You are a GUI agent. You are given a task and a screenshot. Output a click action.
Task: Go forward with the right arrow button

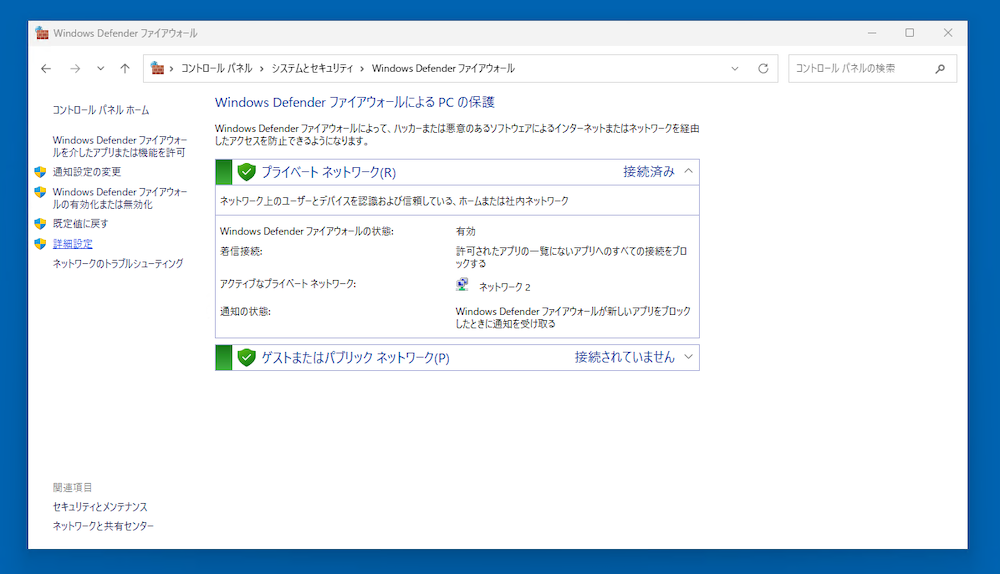pos(75,68)
